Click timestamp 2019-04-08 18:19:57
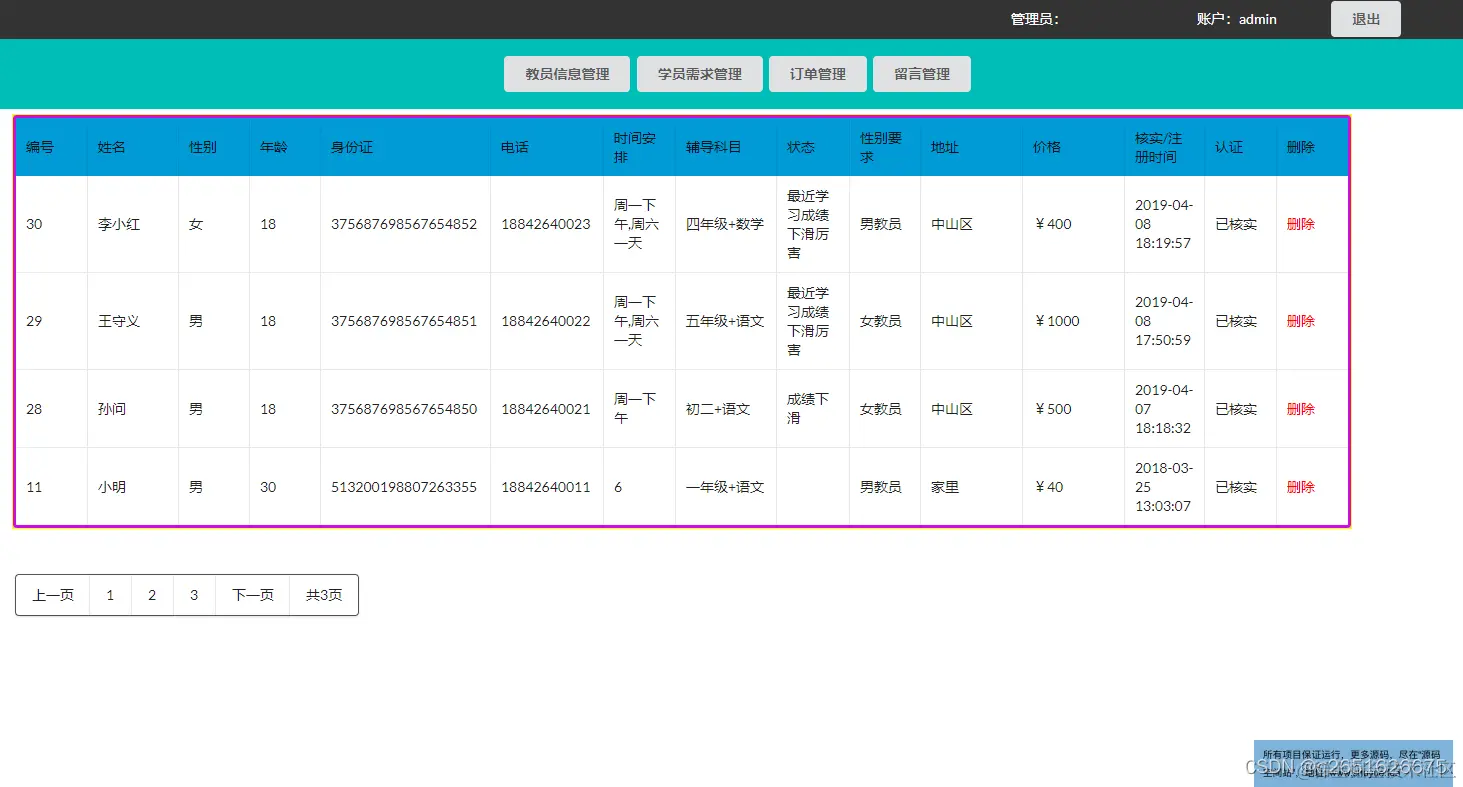The height and width of the screenshot is (787, 1463). 1164,224
